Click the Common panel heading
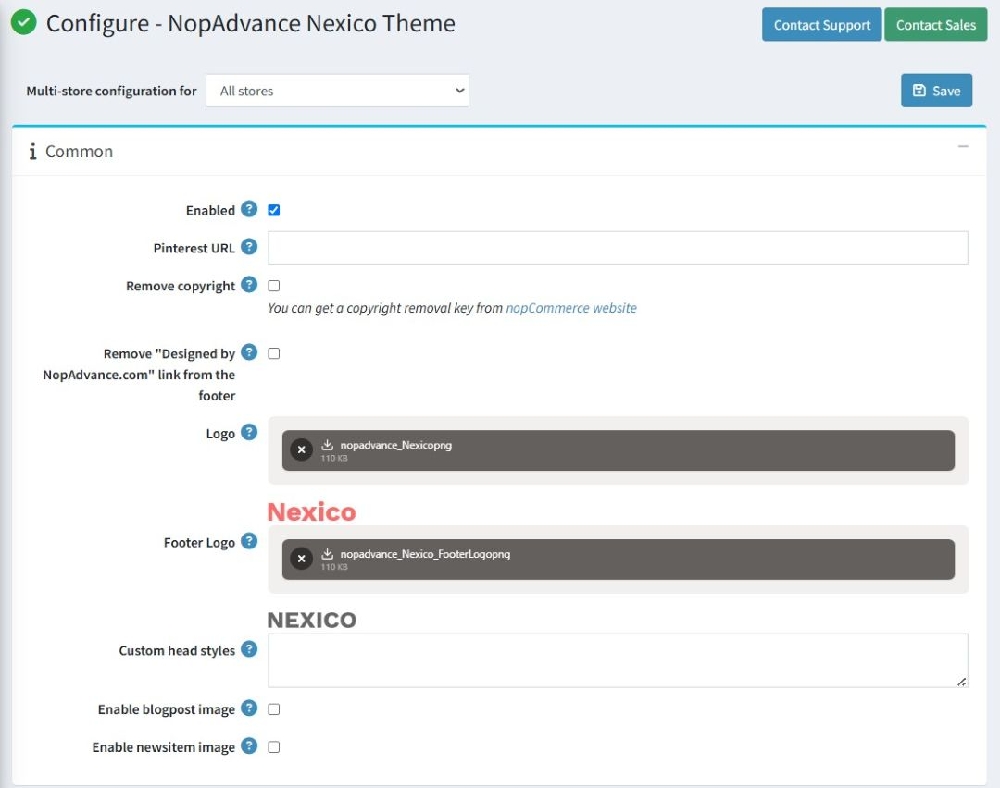Screen dimensions: 1000x788 click(78, 151)
